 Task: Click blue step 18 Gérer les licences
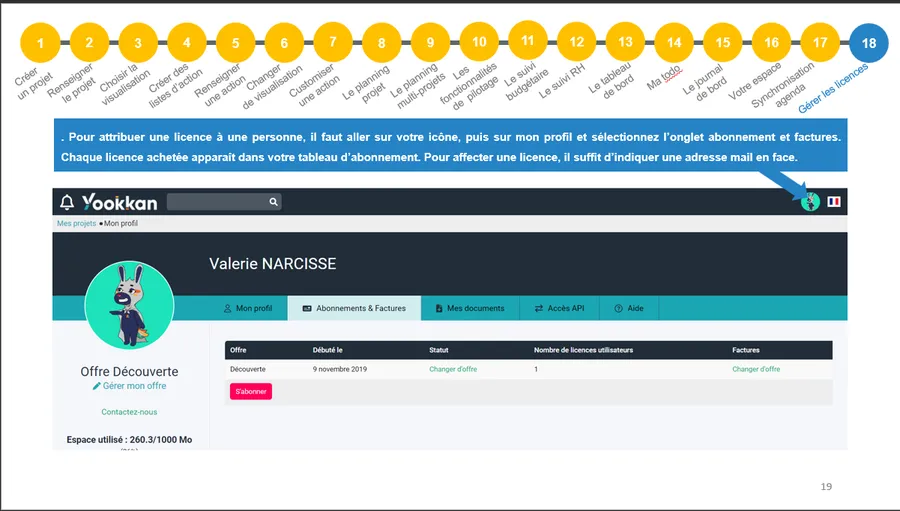pyautogui.click(x=869, y=43)
